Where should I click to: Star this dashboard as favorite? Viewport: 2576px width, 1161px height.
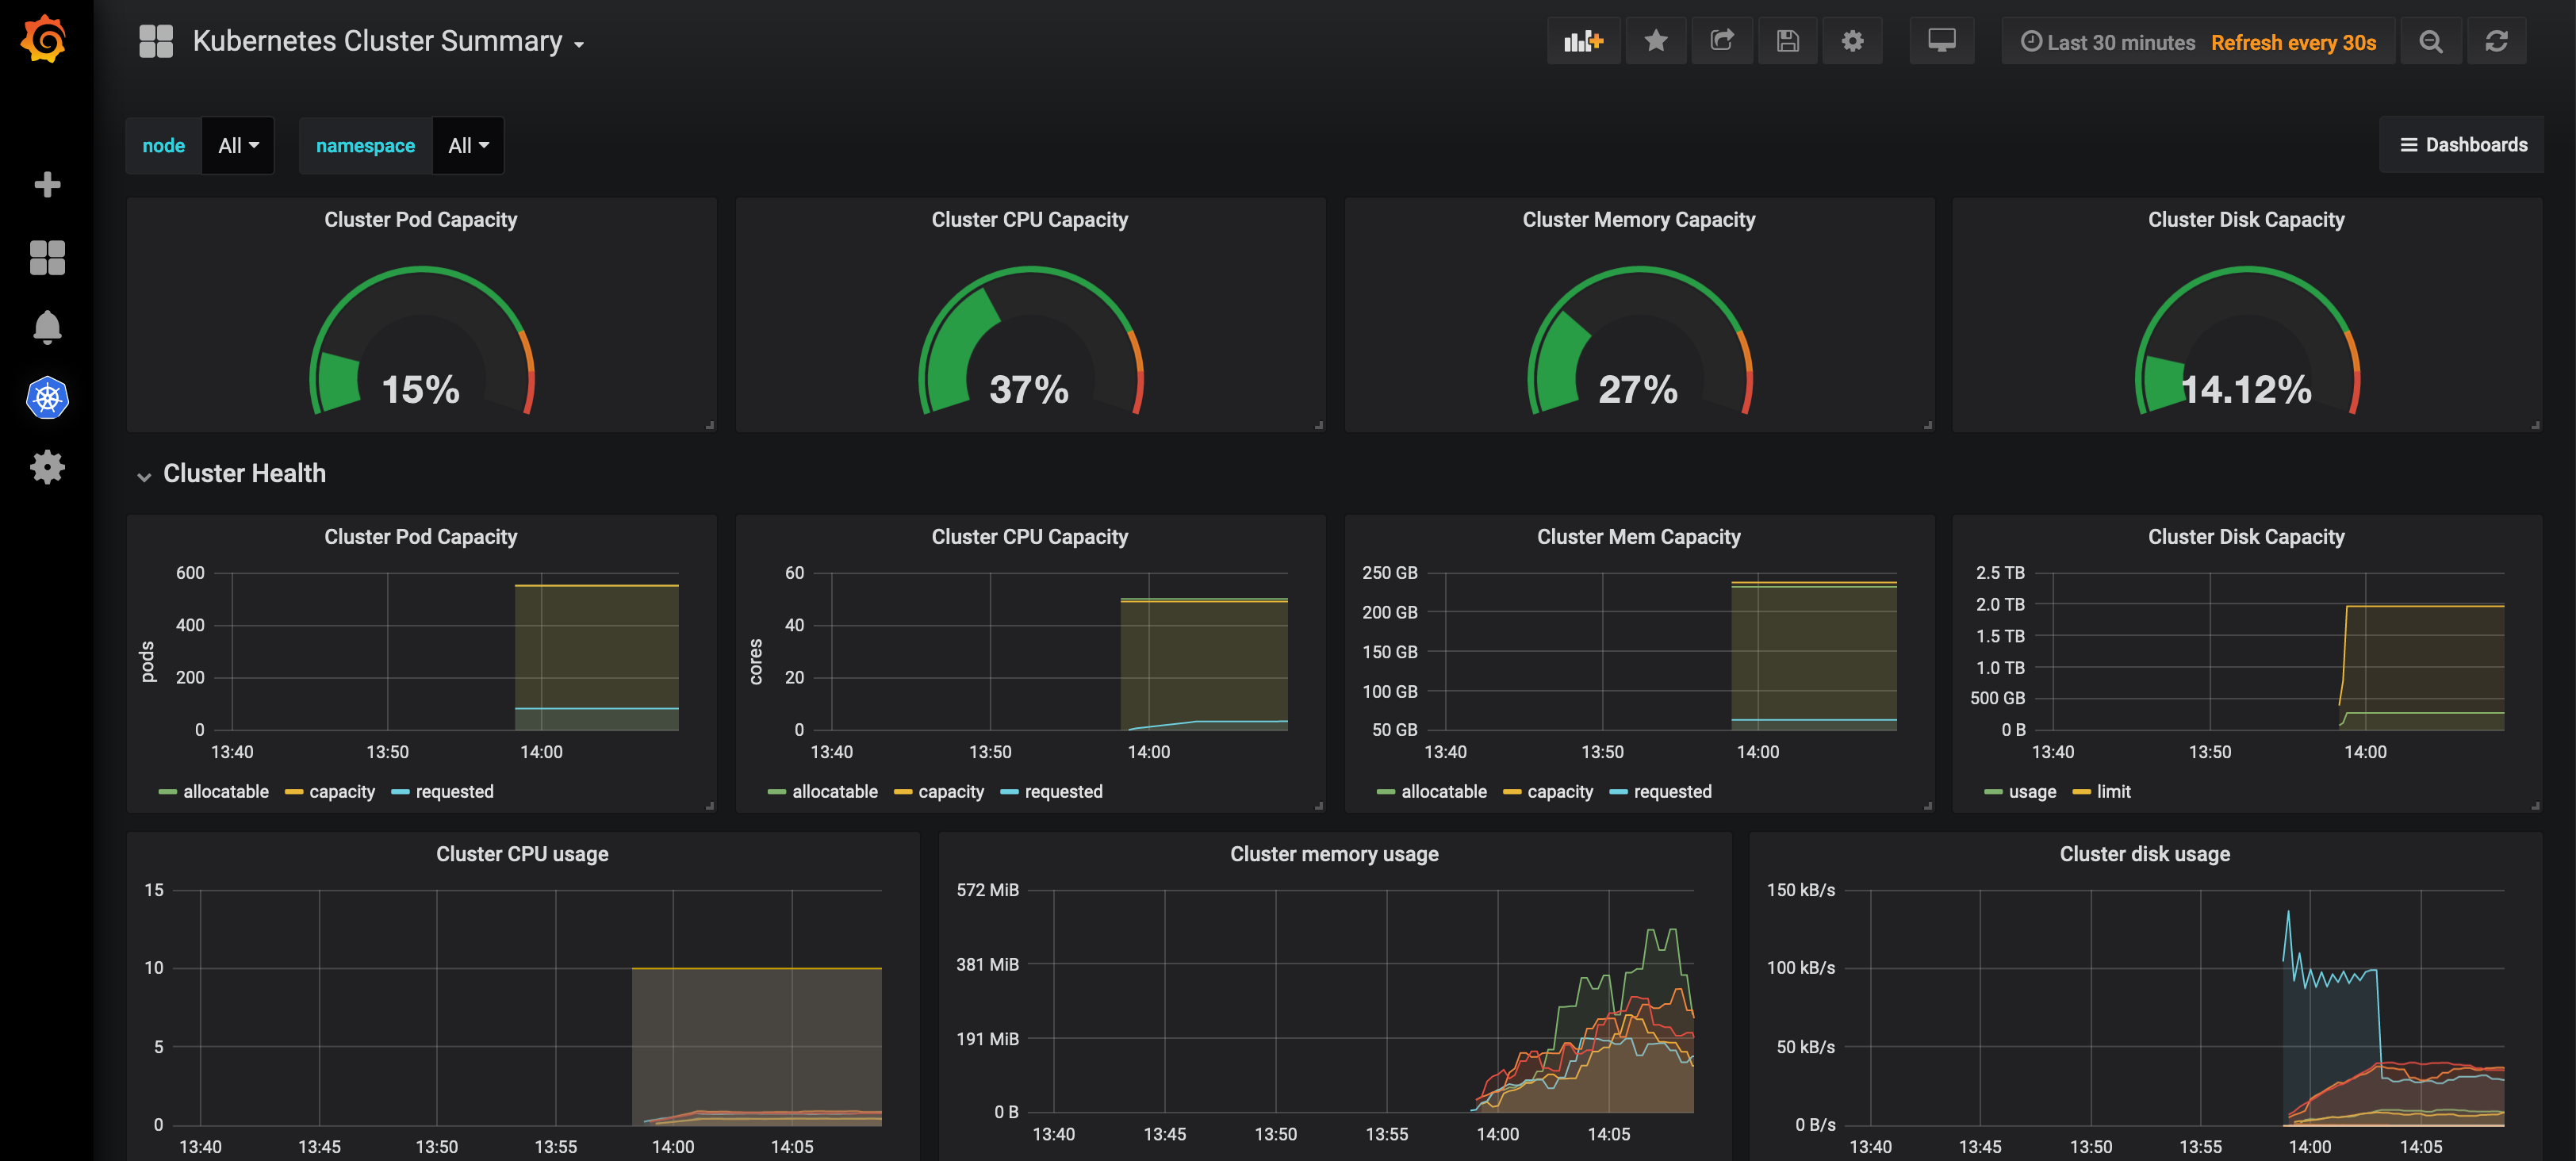pyautogui.click(x=1656, y=41)
